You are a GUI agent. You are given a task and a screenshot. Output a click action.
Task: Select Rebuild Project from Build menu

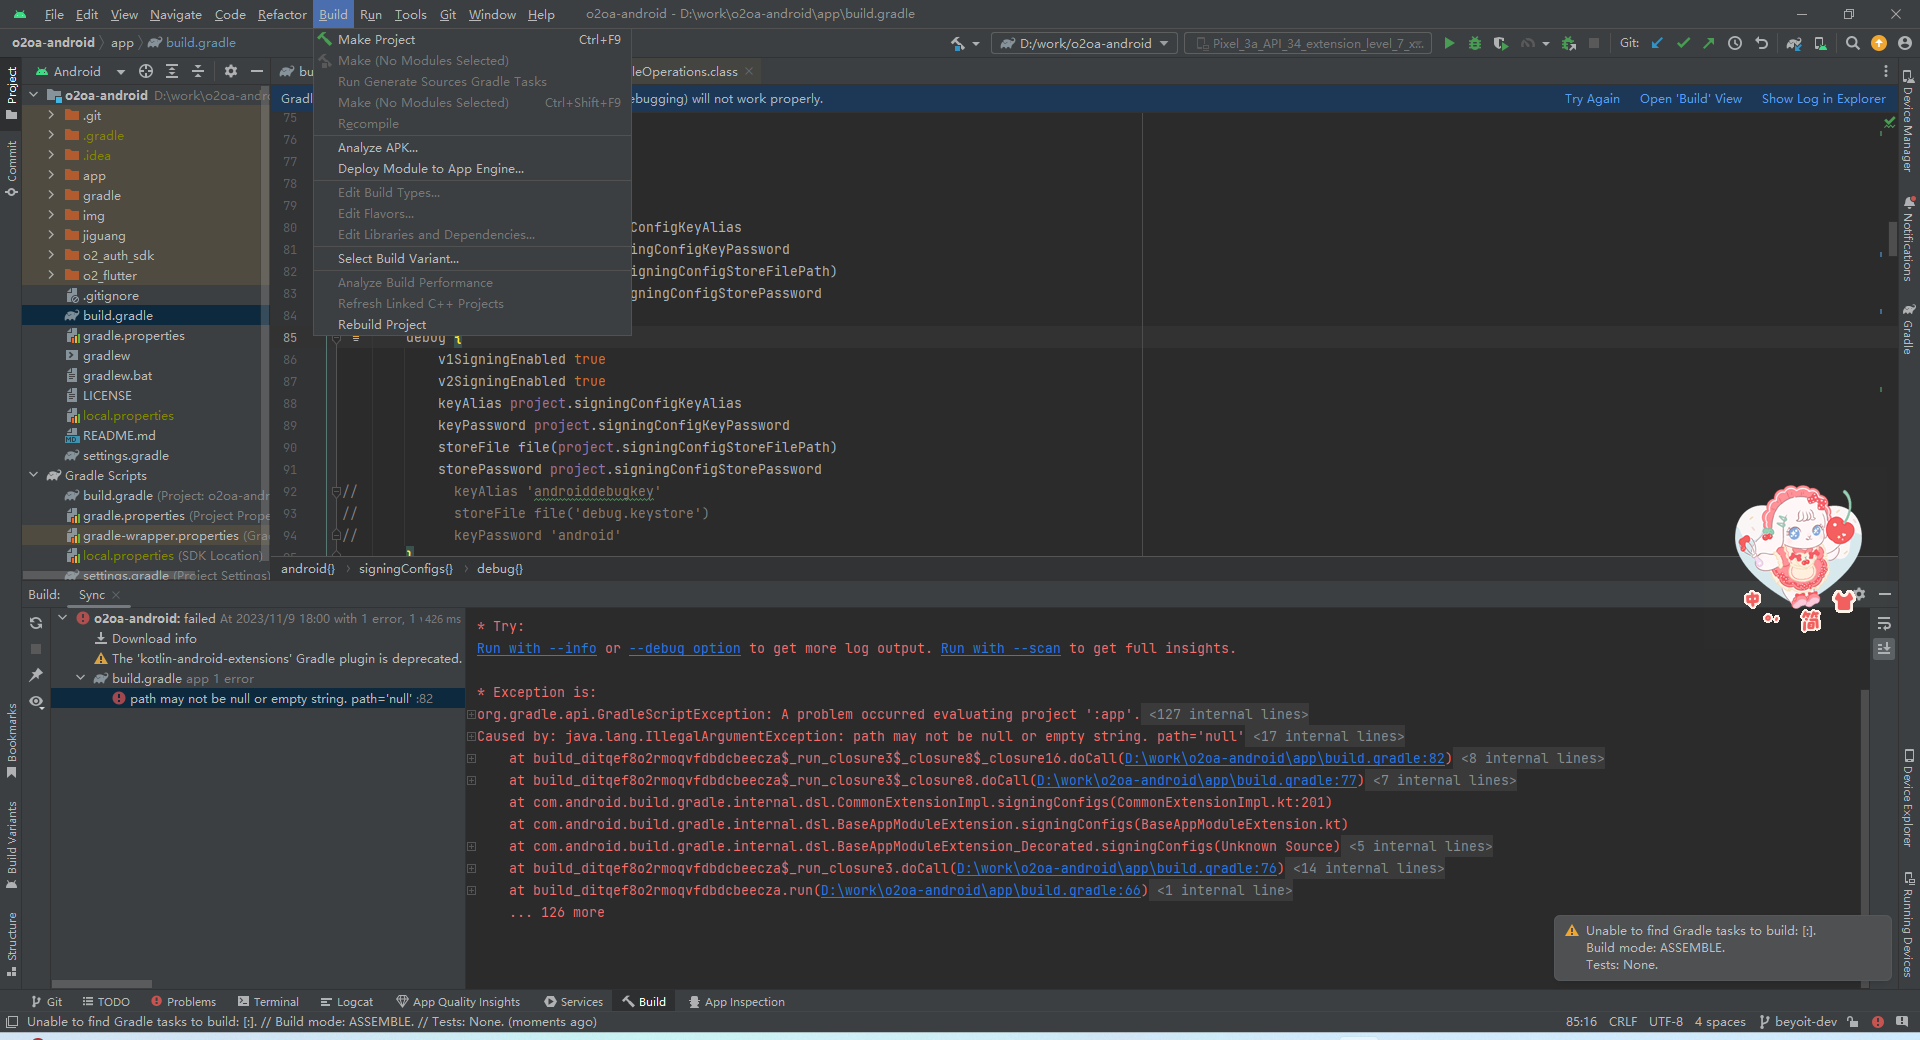click(382, 324)
